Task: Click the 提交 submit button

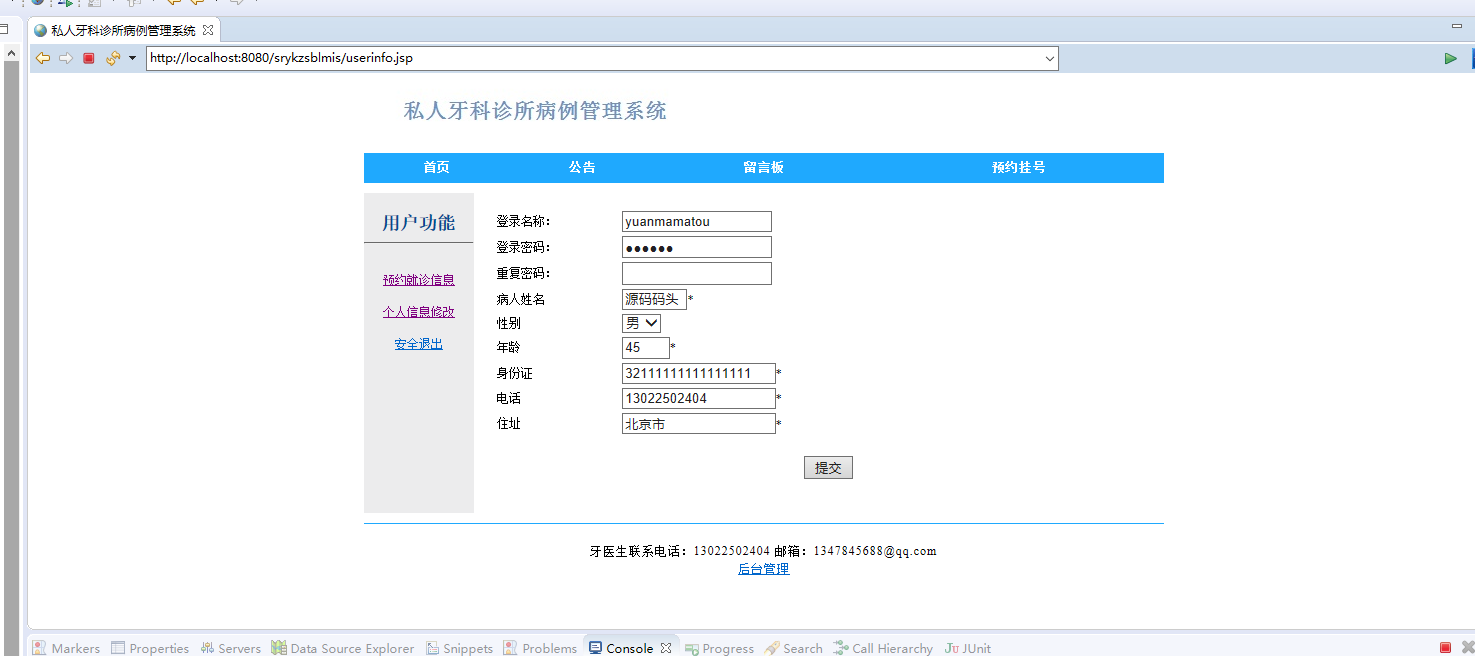Action: (828, 467)
